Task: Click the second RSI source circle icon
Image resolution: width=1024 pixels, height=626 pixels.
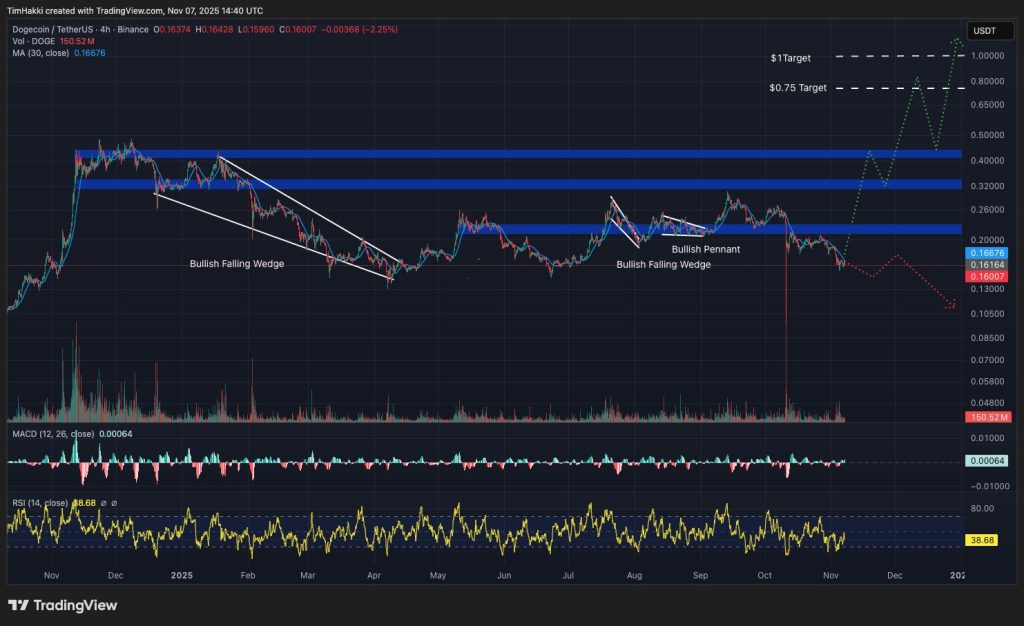Action: click(115, 503)
